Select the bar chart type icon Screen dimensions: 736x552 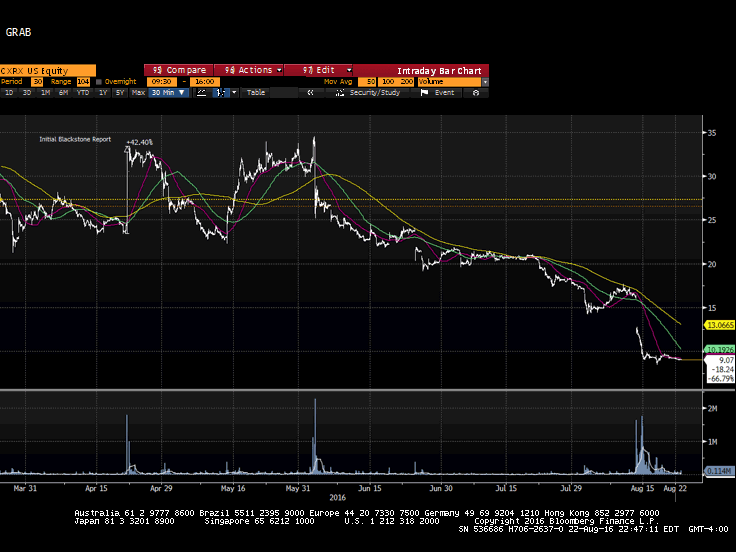tap(221, 92)
